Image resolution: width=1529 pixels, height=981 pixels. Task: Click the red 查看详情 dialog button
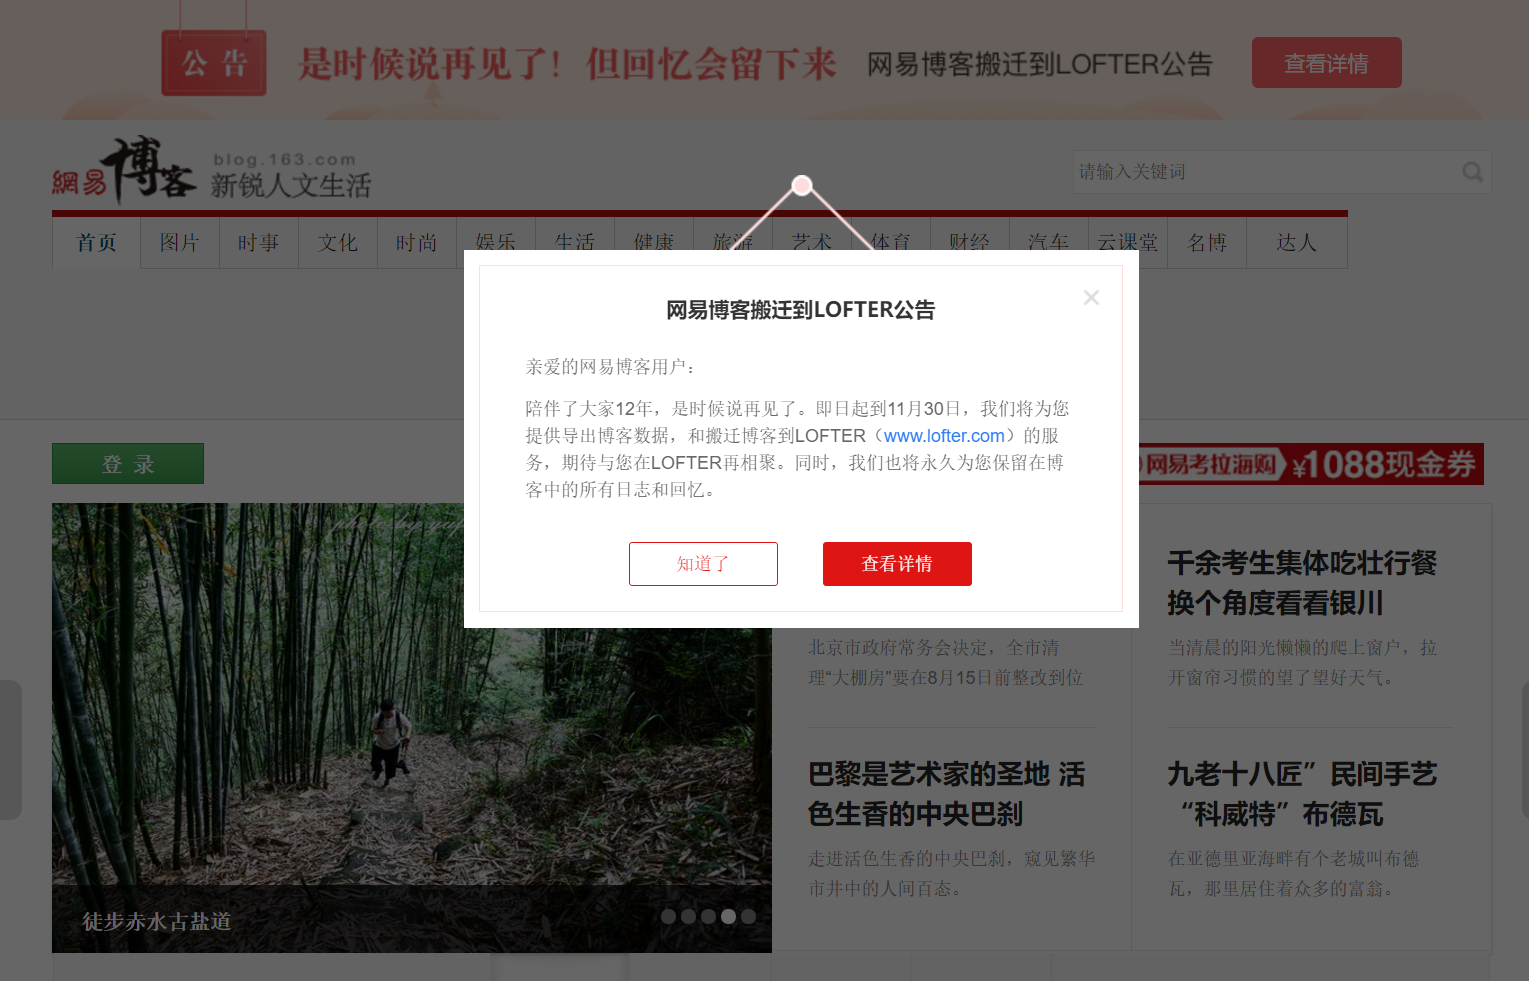pyautogui.click(x=897, y=564)
